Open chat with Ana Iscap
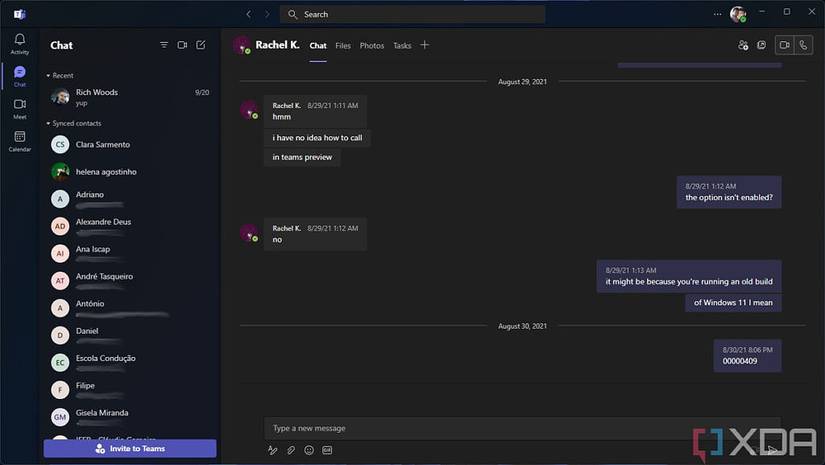This screenshot has height=465, width=825. [x=130, y=254]
